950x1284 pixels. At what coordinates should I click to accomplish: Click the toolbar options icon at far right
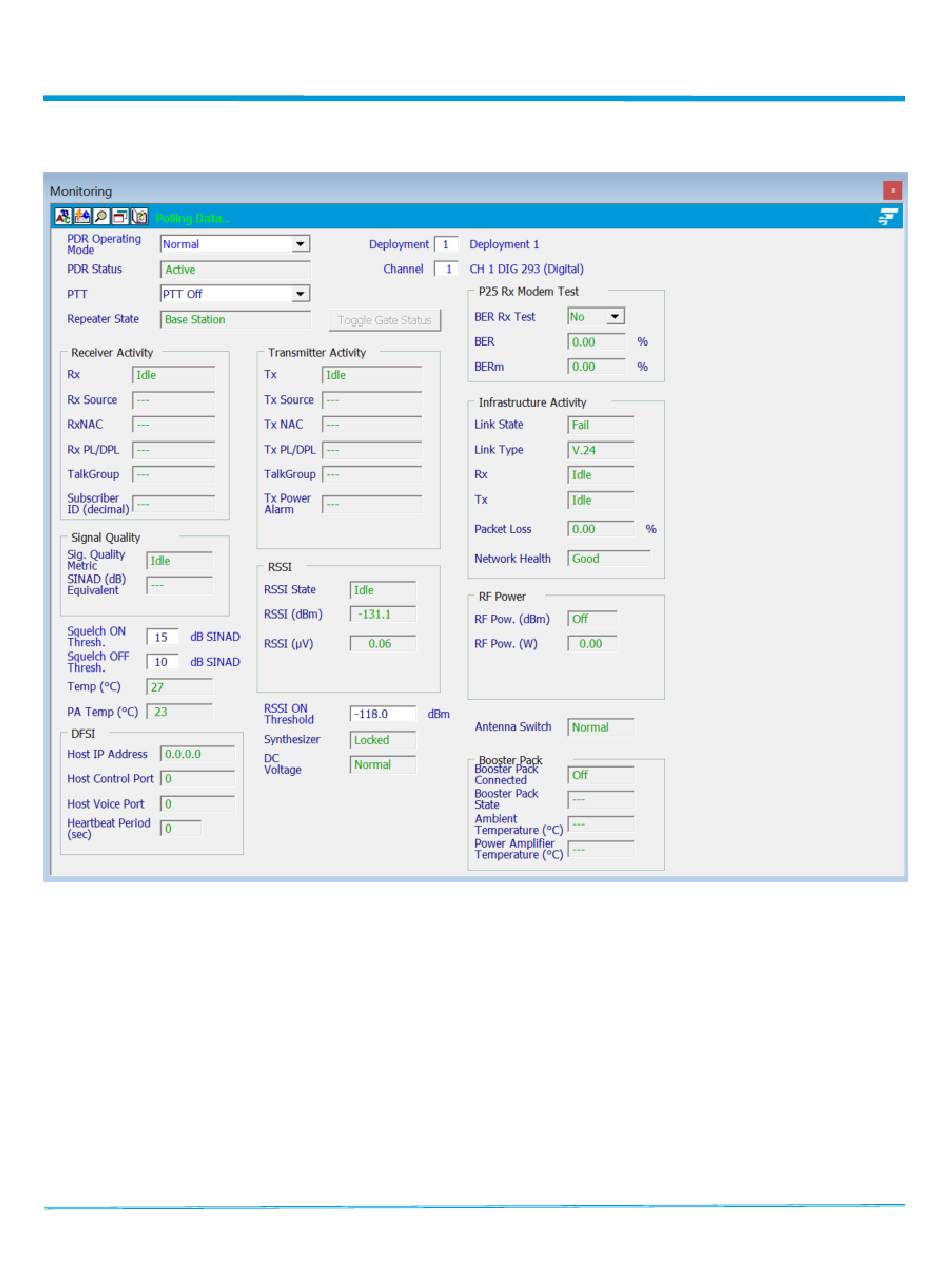[888, 216]
